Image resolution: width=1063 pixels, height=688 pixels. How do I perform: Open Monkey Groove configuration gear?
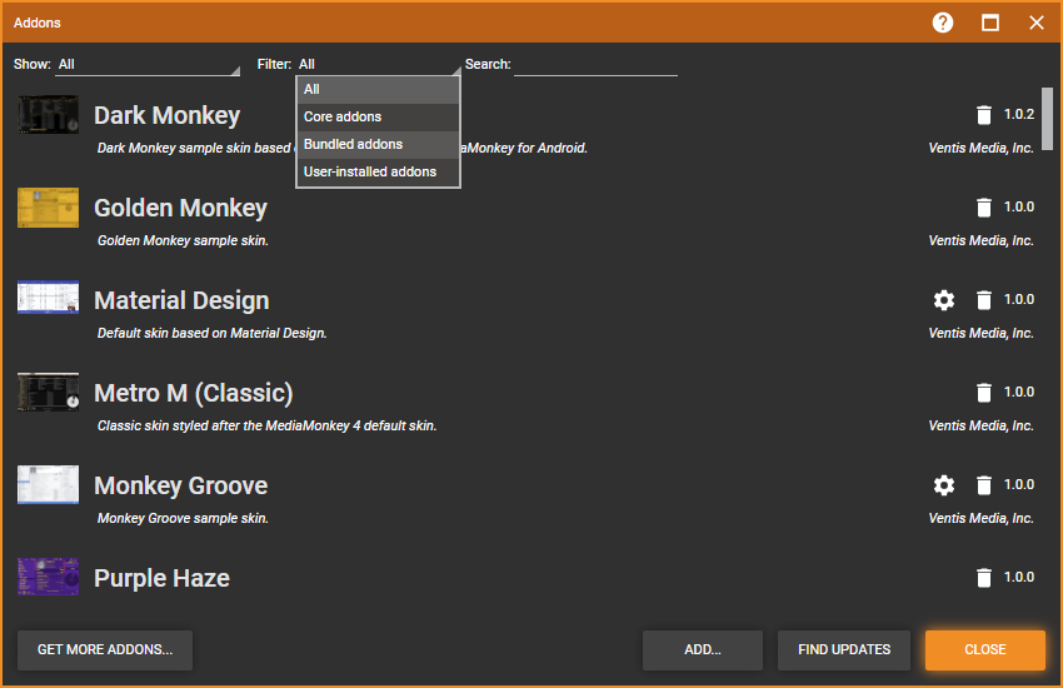tap(944, 485)
